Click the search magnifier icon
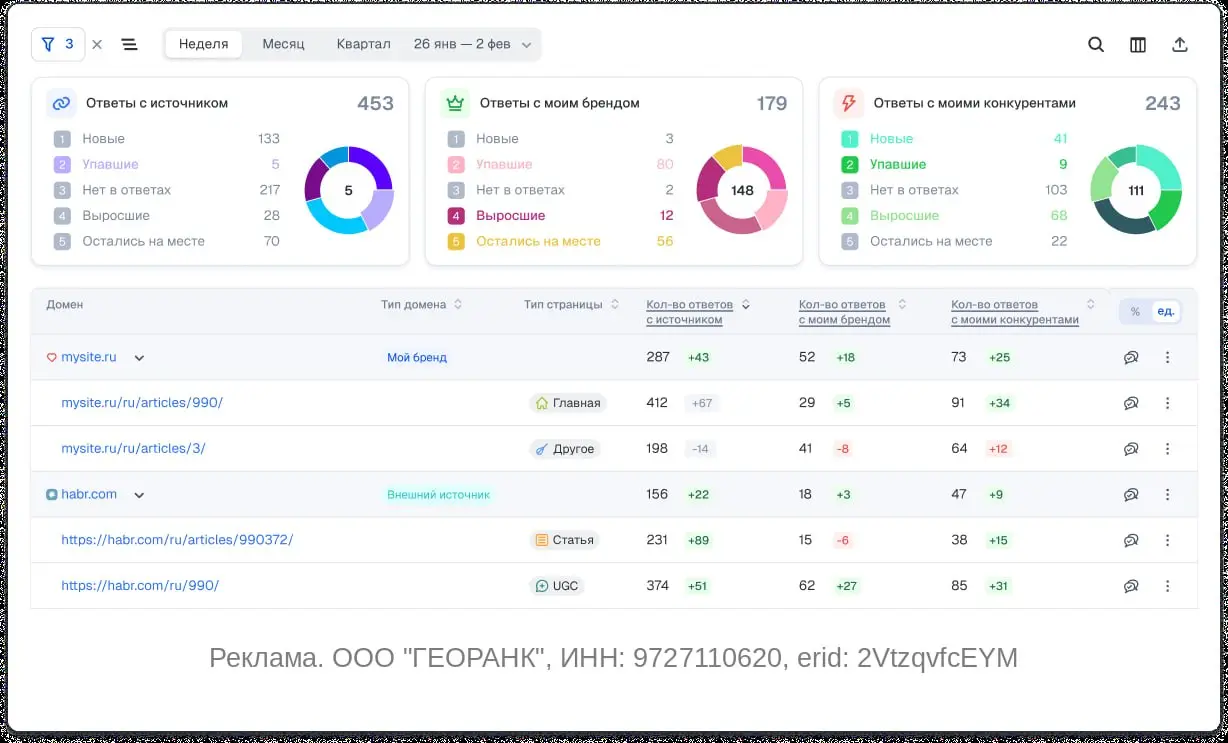This screenshot has width=1228, height=743. pyautogui.click(x=1096, y=45)
